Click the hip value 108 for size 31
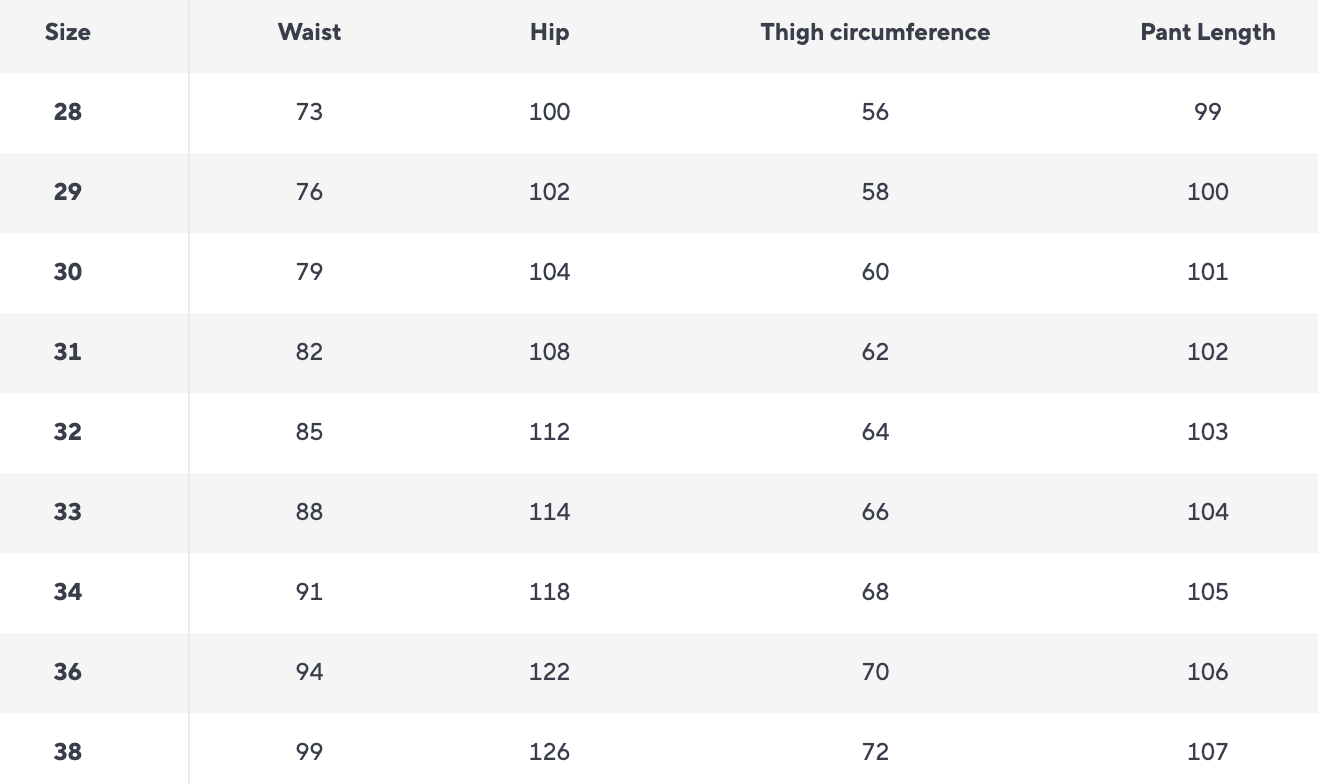This screenshot has width=1318, height=784. [549, 352]
